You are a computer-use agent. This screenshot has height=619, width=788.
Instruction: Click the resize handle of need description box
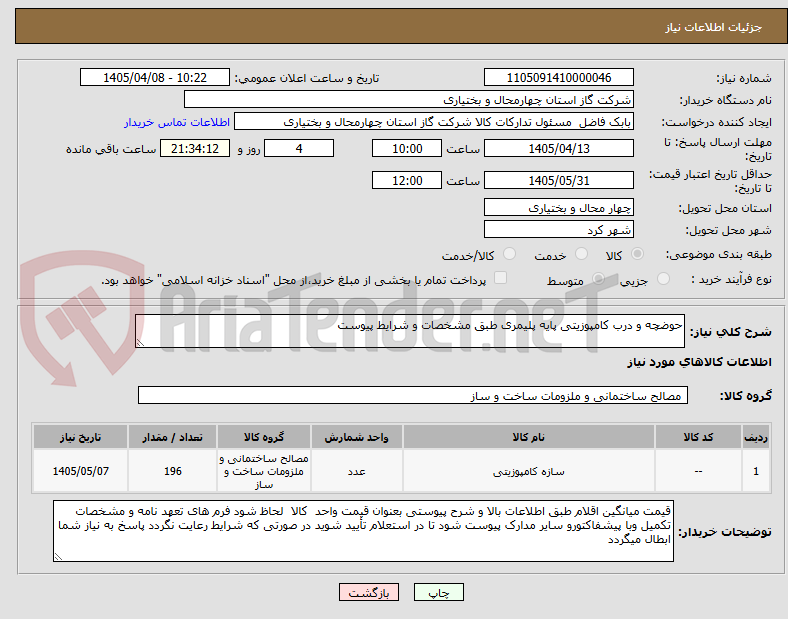coord(140,343)
